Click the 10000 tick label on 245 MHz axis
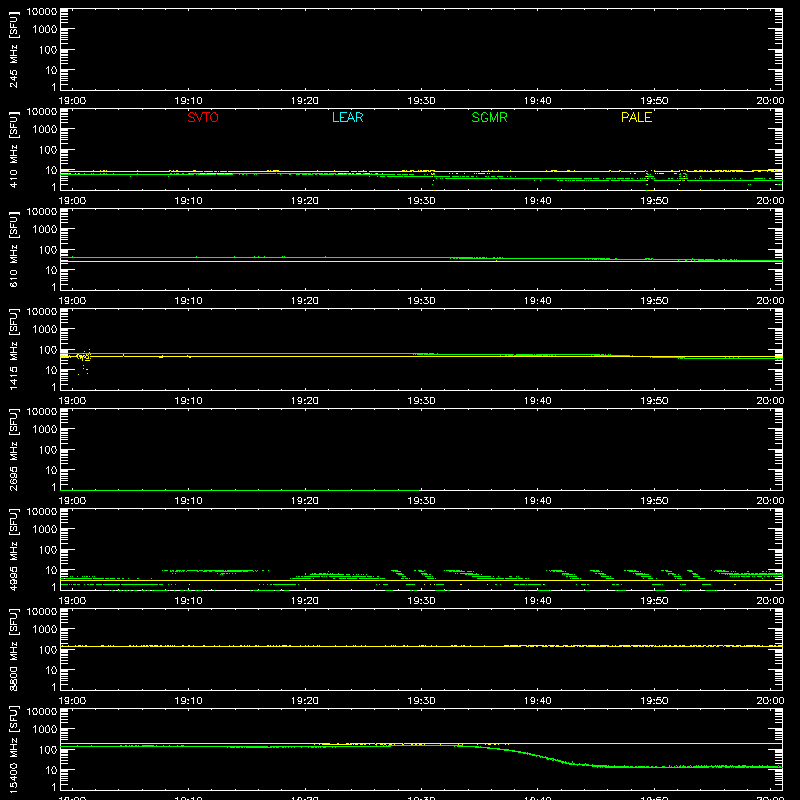 (42, 12)
